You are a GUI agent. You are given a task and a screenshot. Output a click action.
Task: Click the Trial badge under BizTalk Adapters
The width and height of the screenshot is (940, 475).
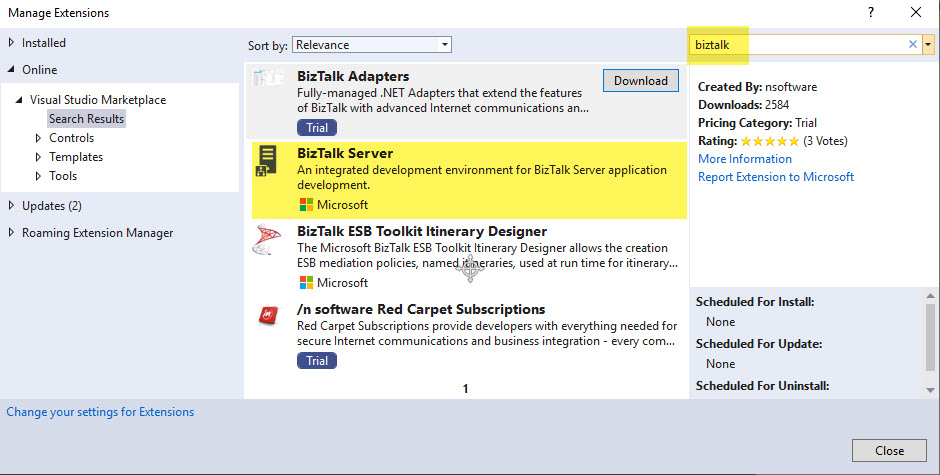(x=317, y=128)
